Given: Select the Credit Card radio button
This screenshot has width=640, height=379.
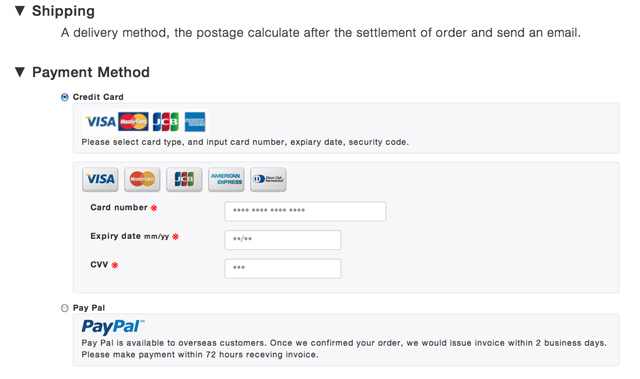Looking at the screenshot, I should [x=64, y=97].
